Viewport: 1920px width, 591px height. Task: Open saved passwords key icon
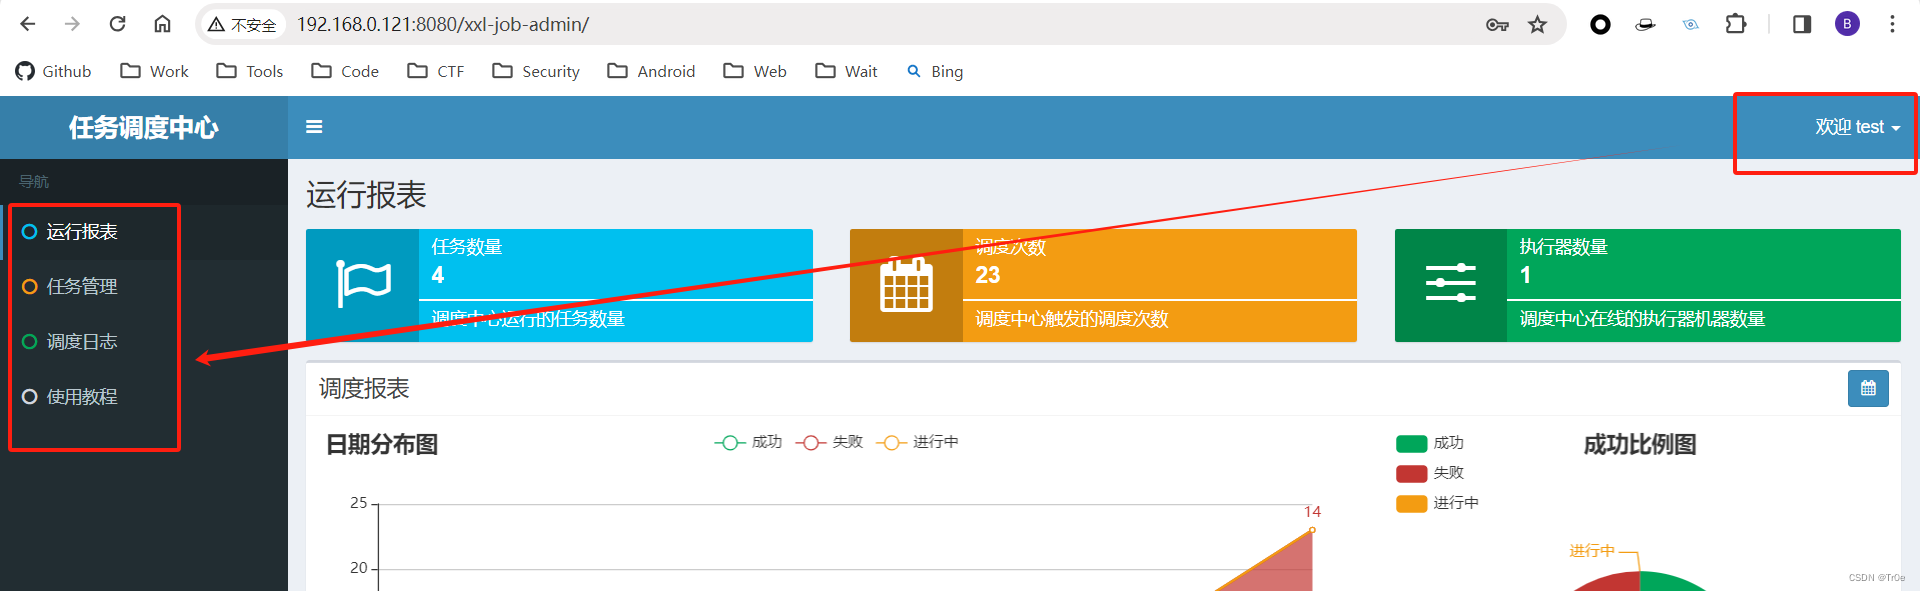tap(1497, 25)
